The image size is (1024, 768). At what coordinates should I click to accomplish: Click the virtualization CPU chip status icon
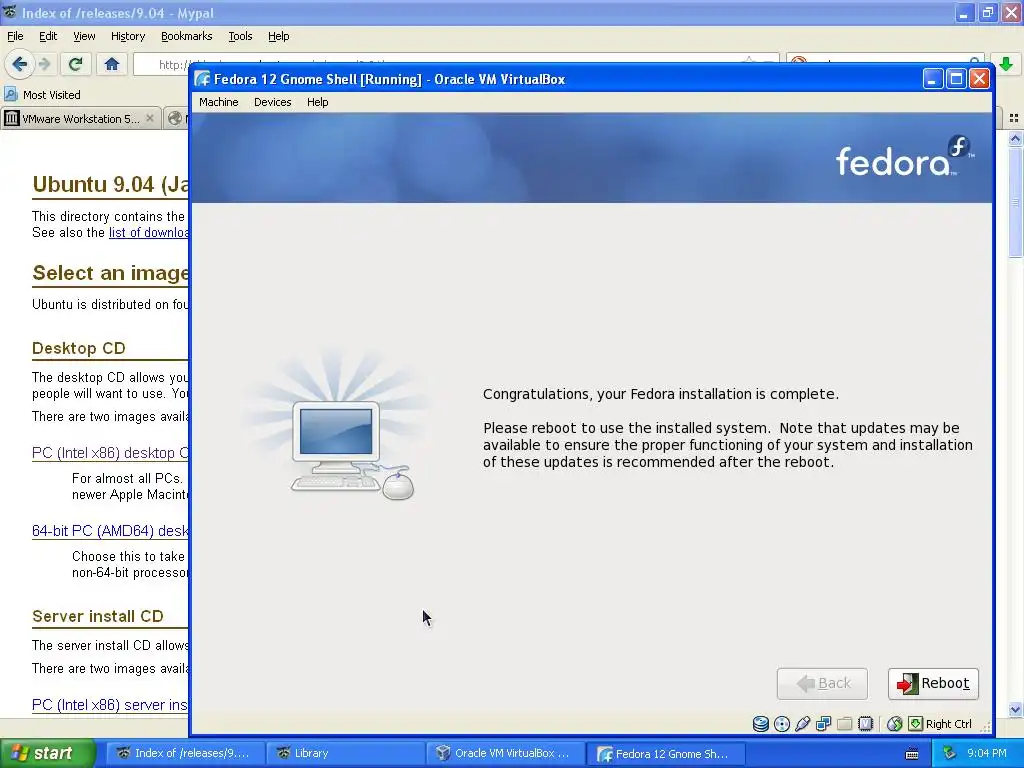pos(865,724)
